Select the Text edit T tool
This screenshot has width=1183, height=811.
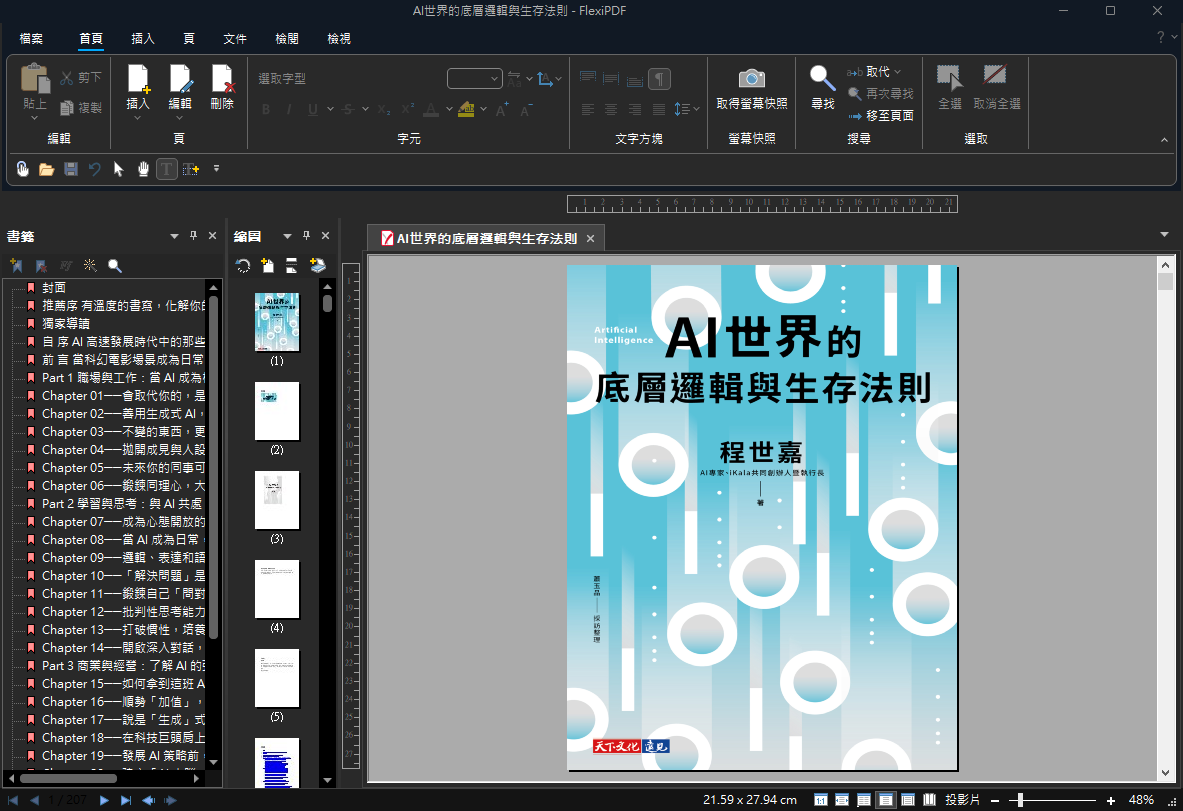click(x=167, y=169)
